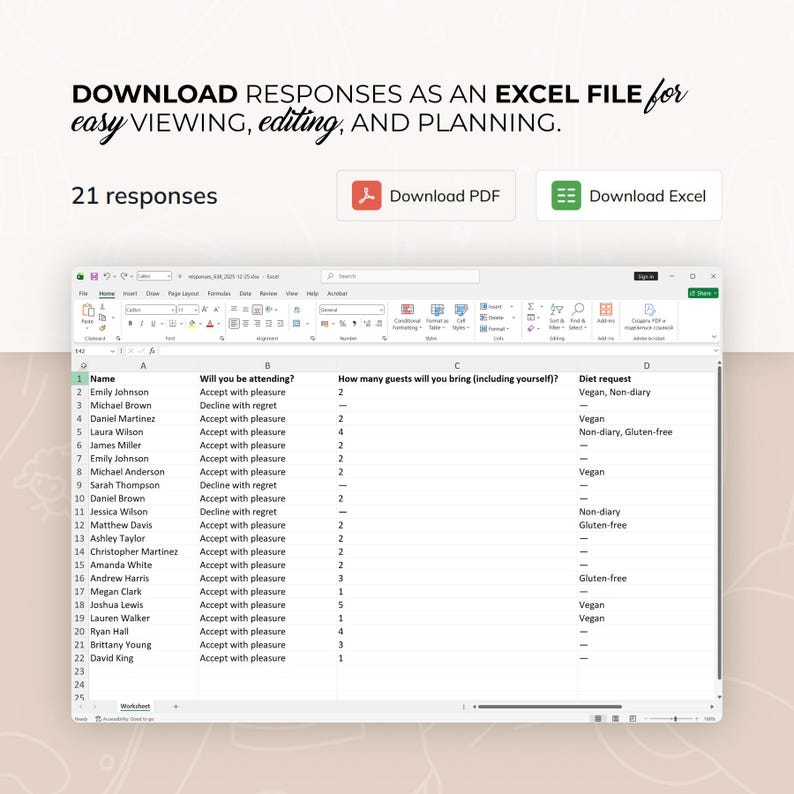Click the Format Painter brush icon
The height and width of the screenshot is (794, 794).
pyautogui.click(x=102, y=329)
